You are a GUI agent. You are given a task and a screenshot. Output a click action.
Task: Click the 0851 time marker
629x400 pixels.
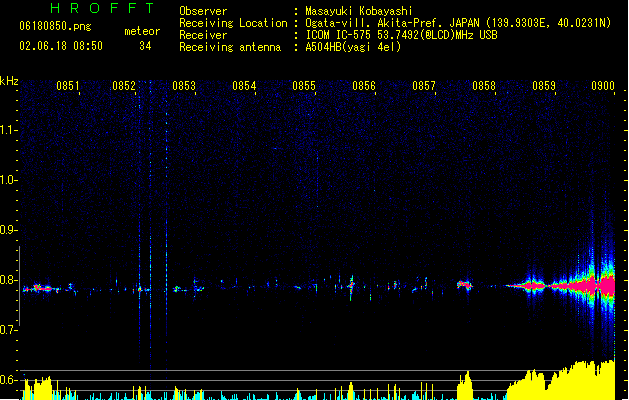coord(68,85)
